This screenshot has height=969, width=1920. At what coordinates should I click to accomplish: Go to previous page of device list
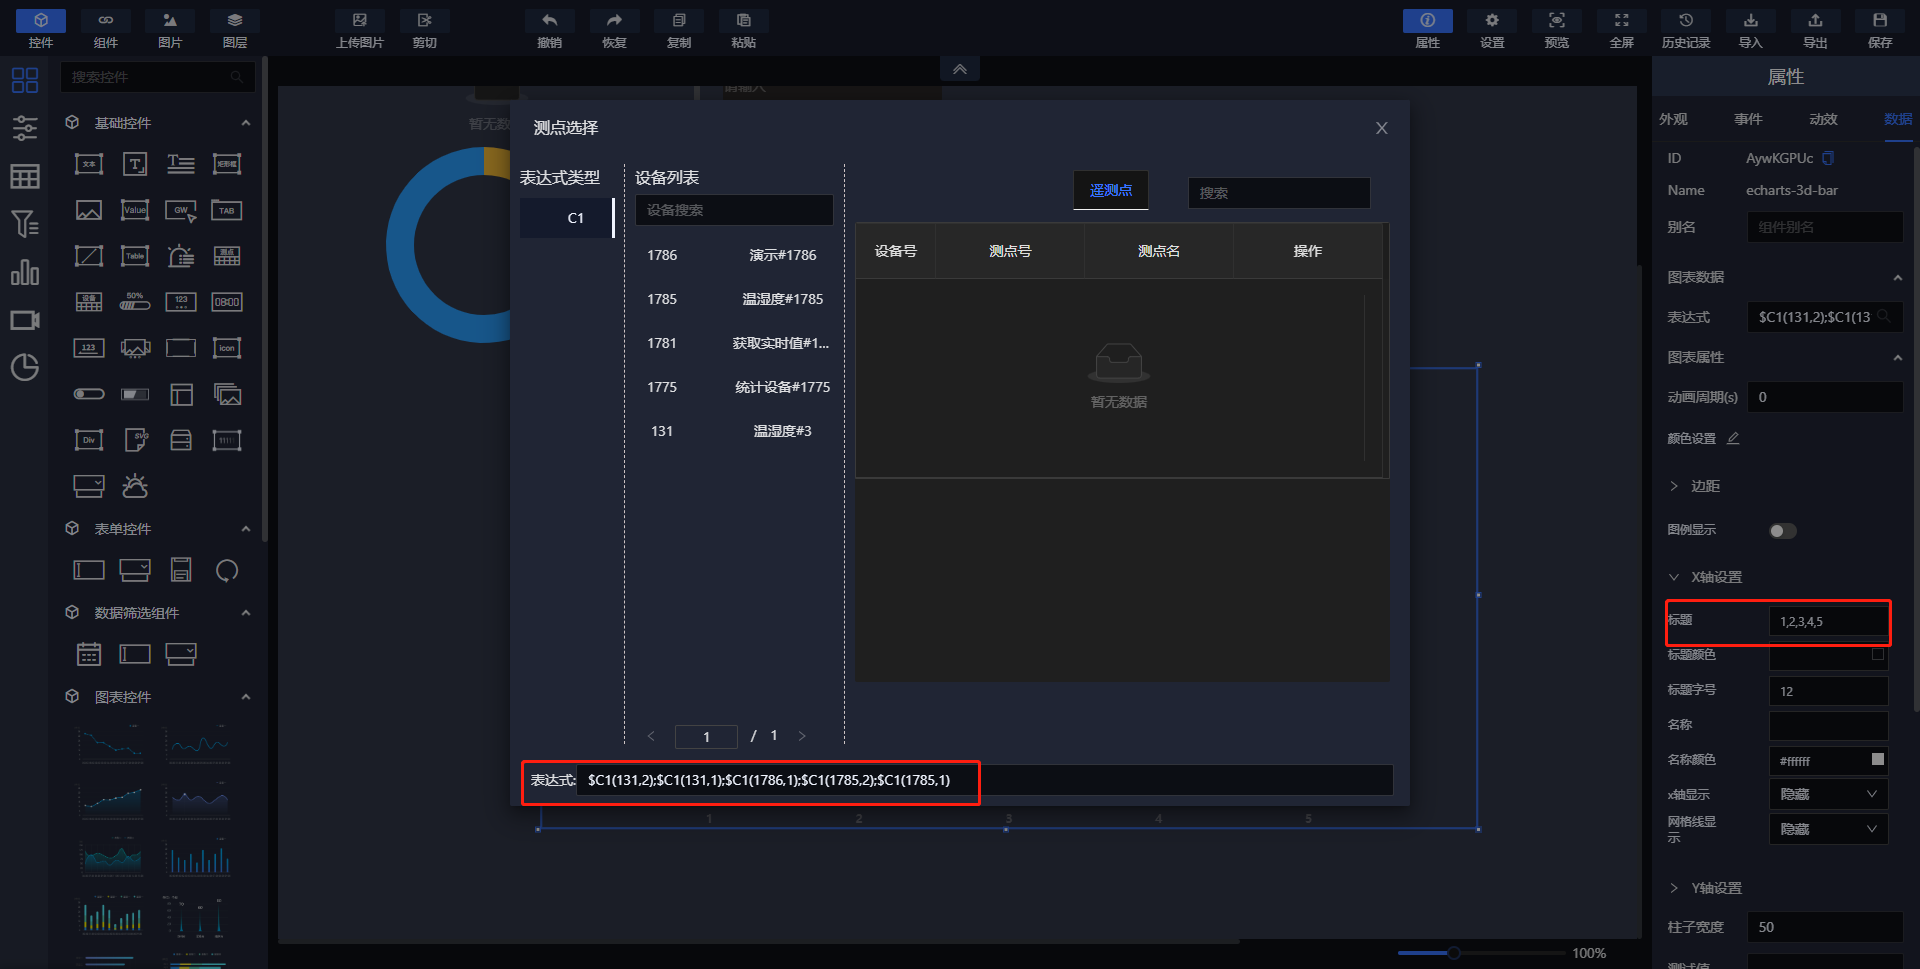coord(651,736)
